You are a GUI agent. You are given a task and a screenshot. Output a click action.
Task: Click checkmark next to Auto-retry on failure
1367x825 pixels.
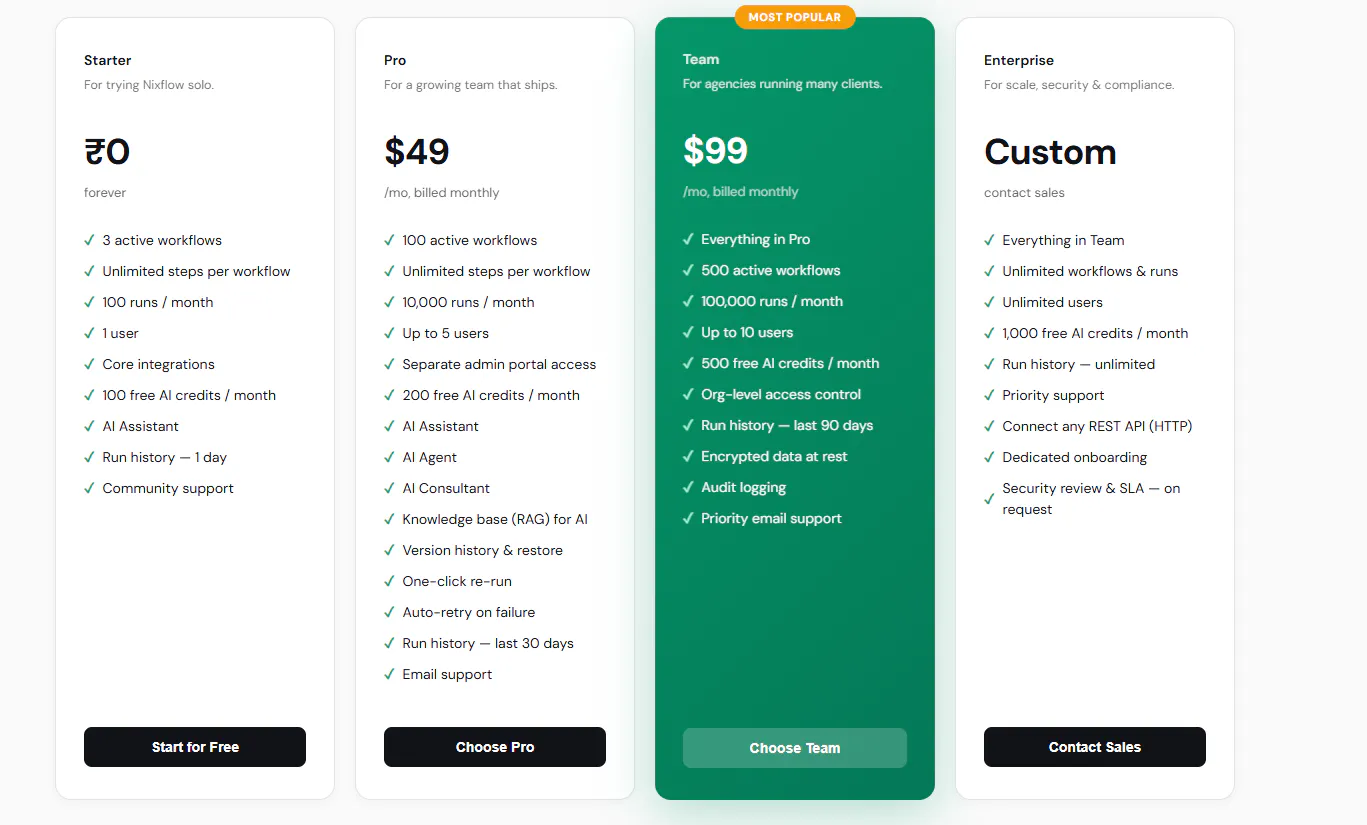click(x=389, y=612)
